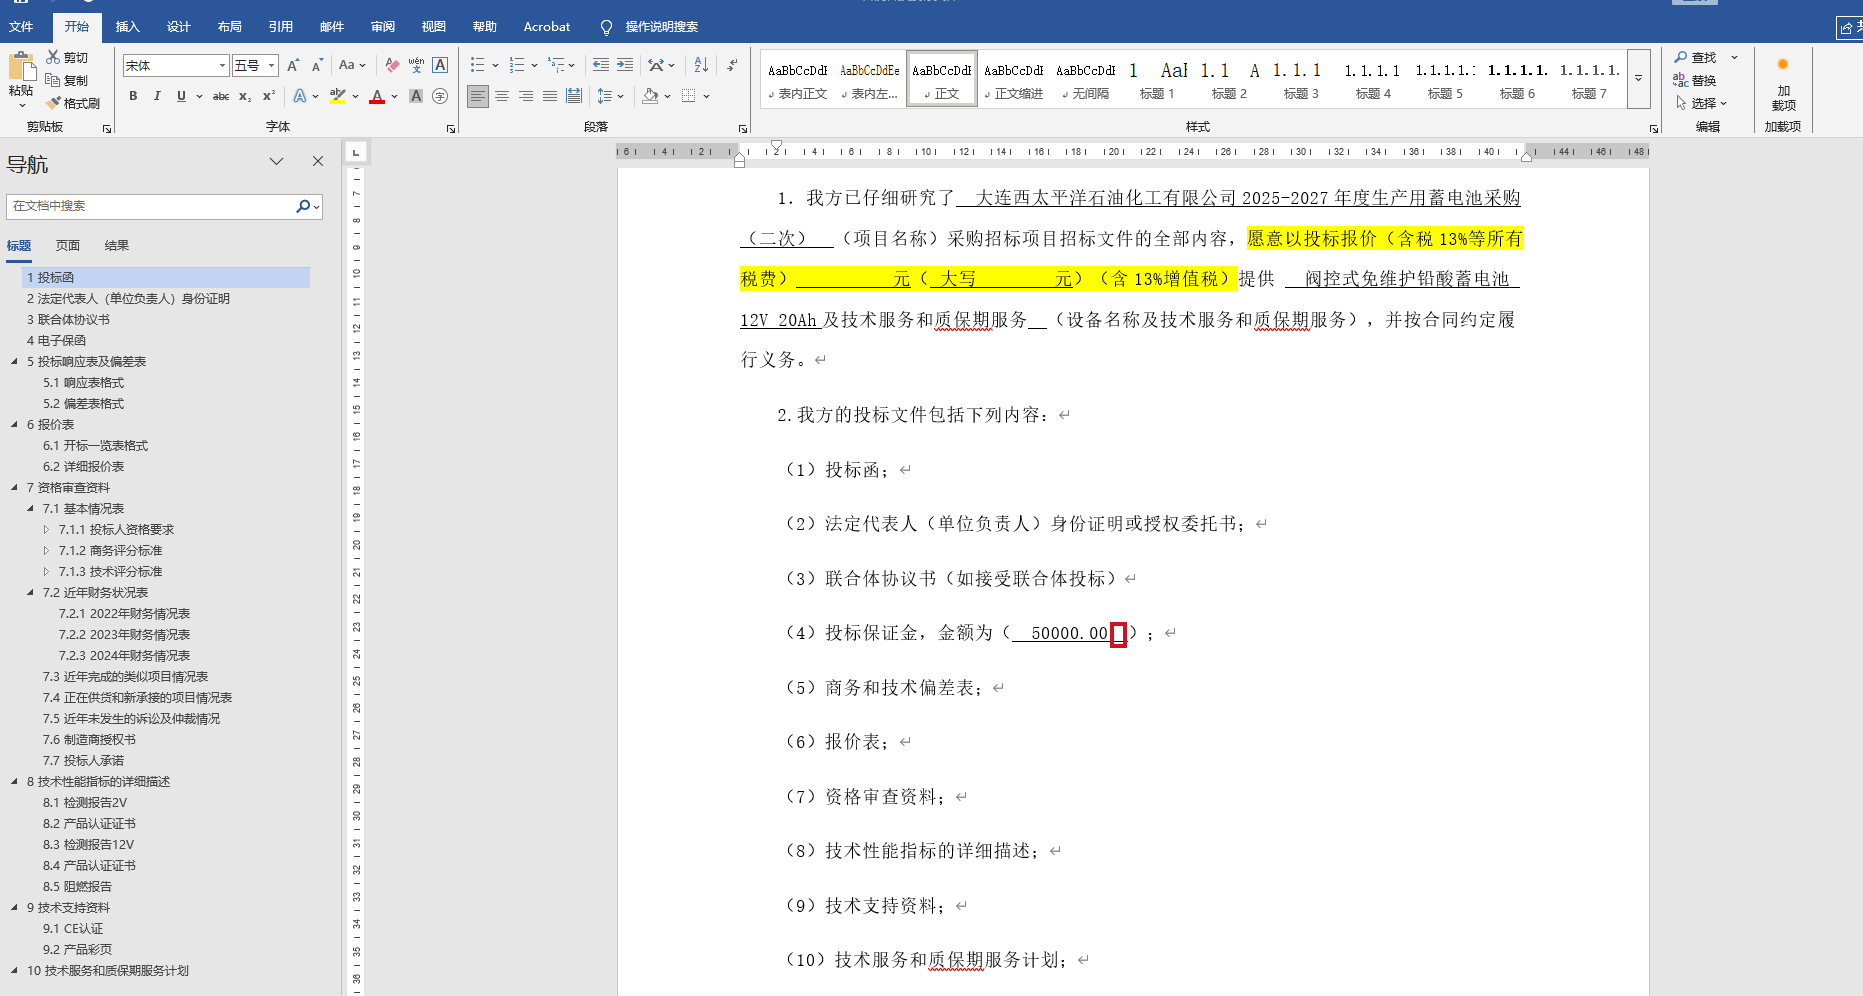1863x996 pixels.
Task: Click the Superscript icon
Action: [269, 96]
